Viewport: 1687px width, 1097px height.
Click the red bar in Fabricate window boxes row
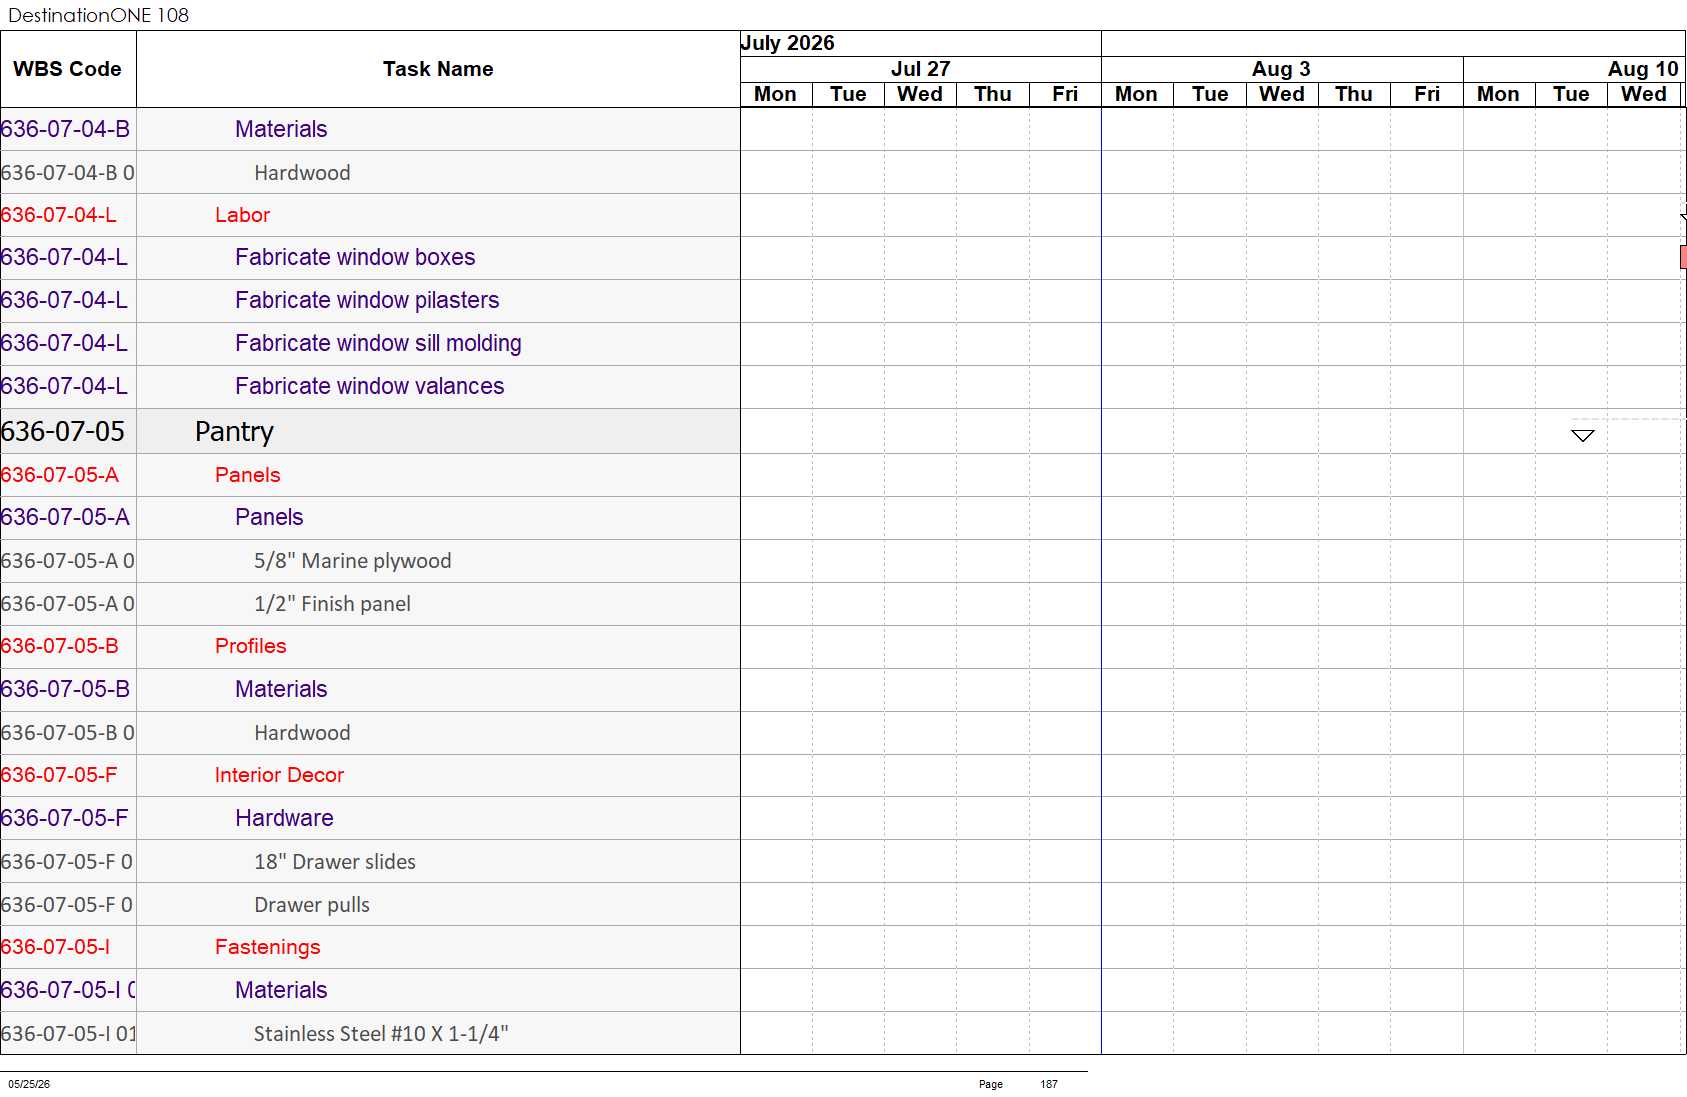coord(1683,257)
